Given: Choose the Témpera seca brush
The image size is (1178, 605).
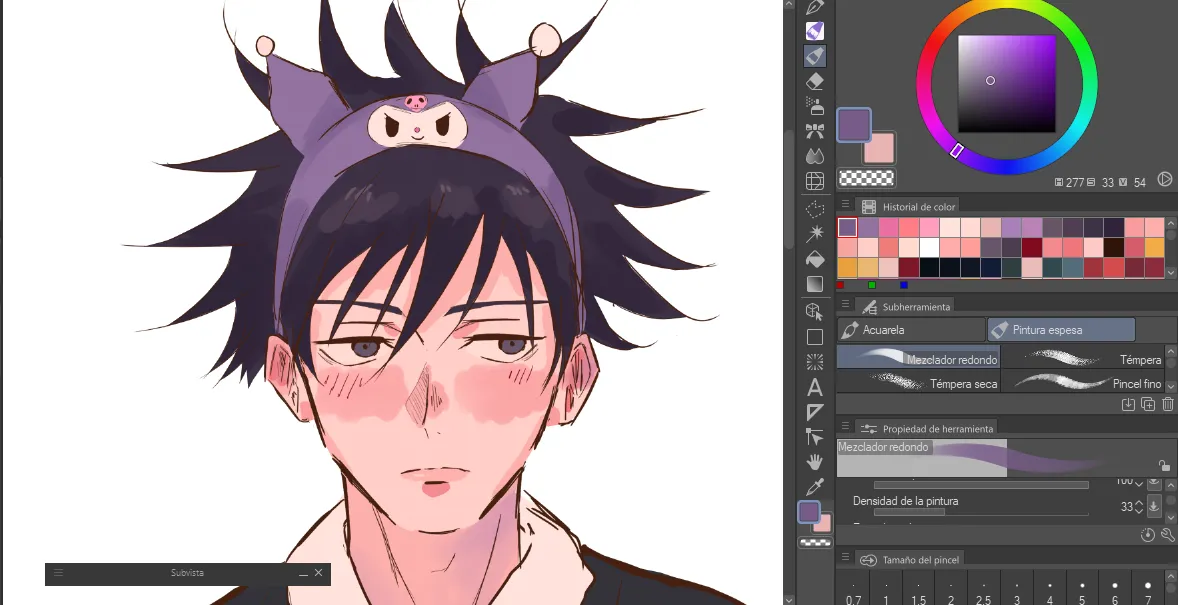Looking at the screenshot, I should (x=919, y=382).
